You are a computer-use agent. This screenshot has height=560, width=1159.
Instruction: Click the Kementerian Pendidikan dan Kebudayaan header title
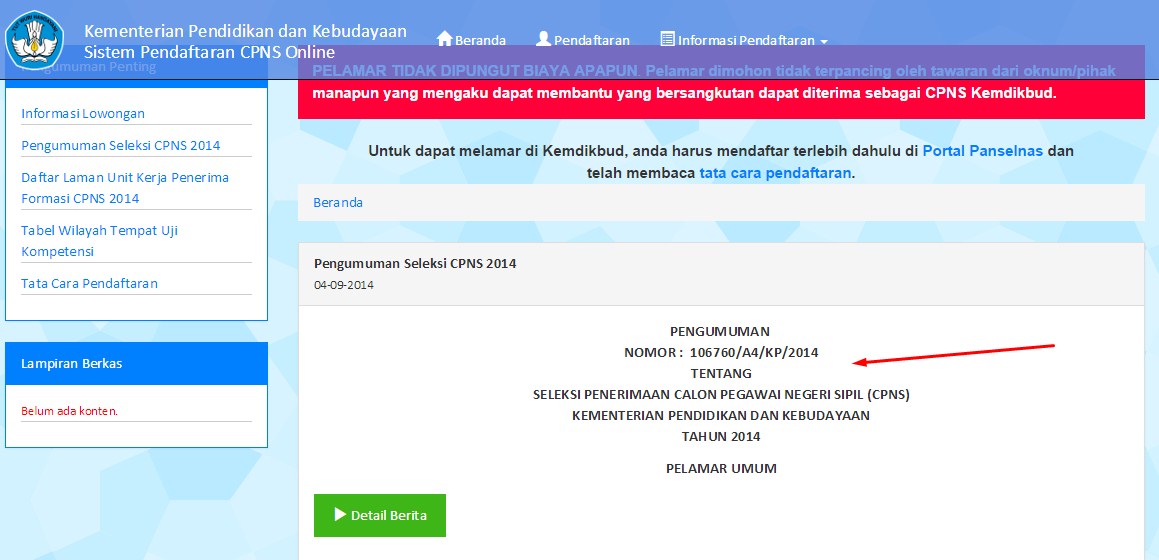point(245,31)
